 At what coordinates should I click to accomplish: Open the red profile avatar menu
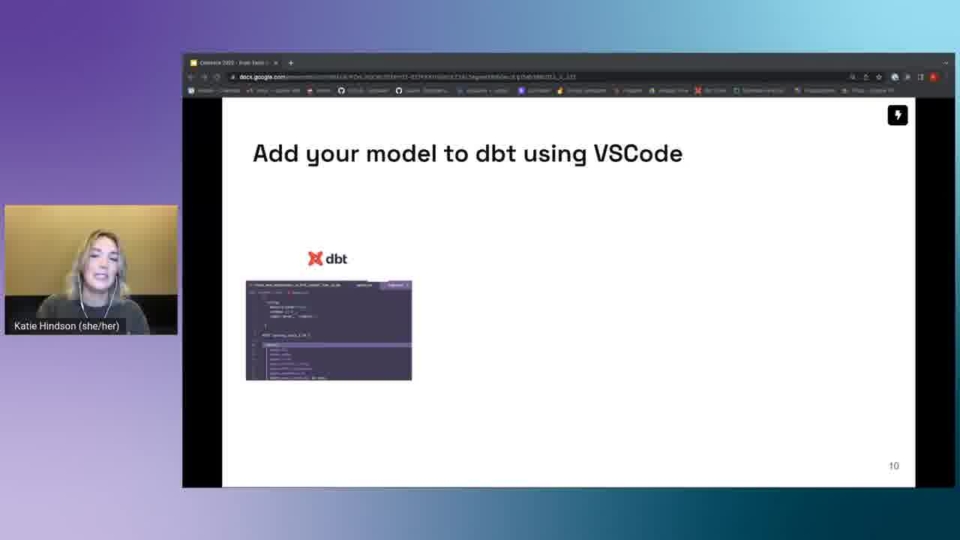934,77
